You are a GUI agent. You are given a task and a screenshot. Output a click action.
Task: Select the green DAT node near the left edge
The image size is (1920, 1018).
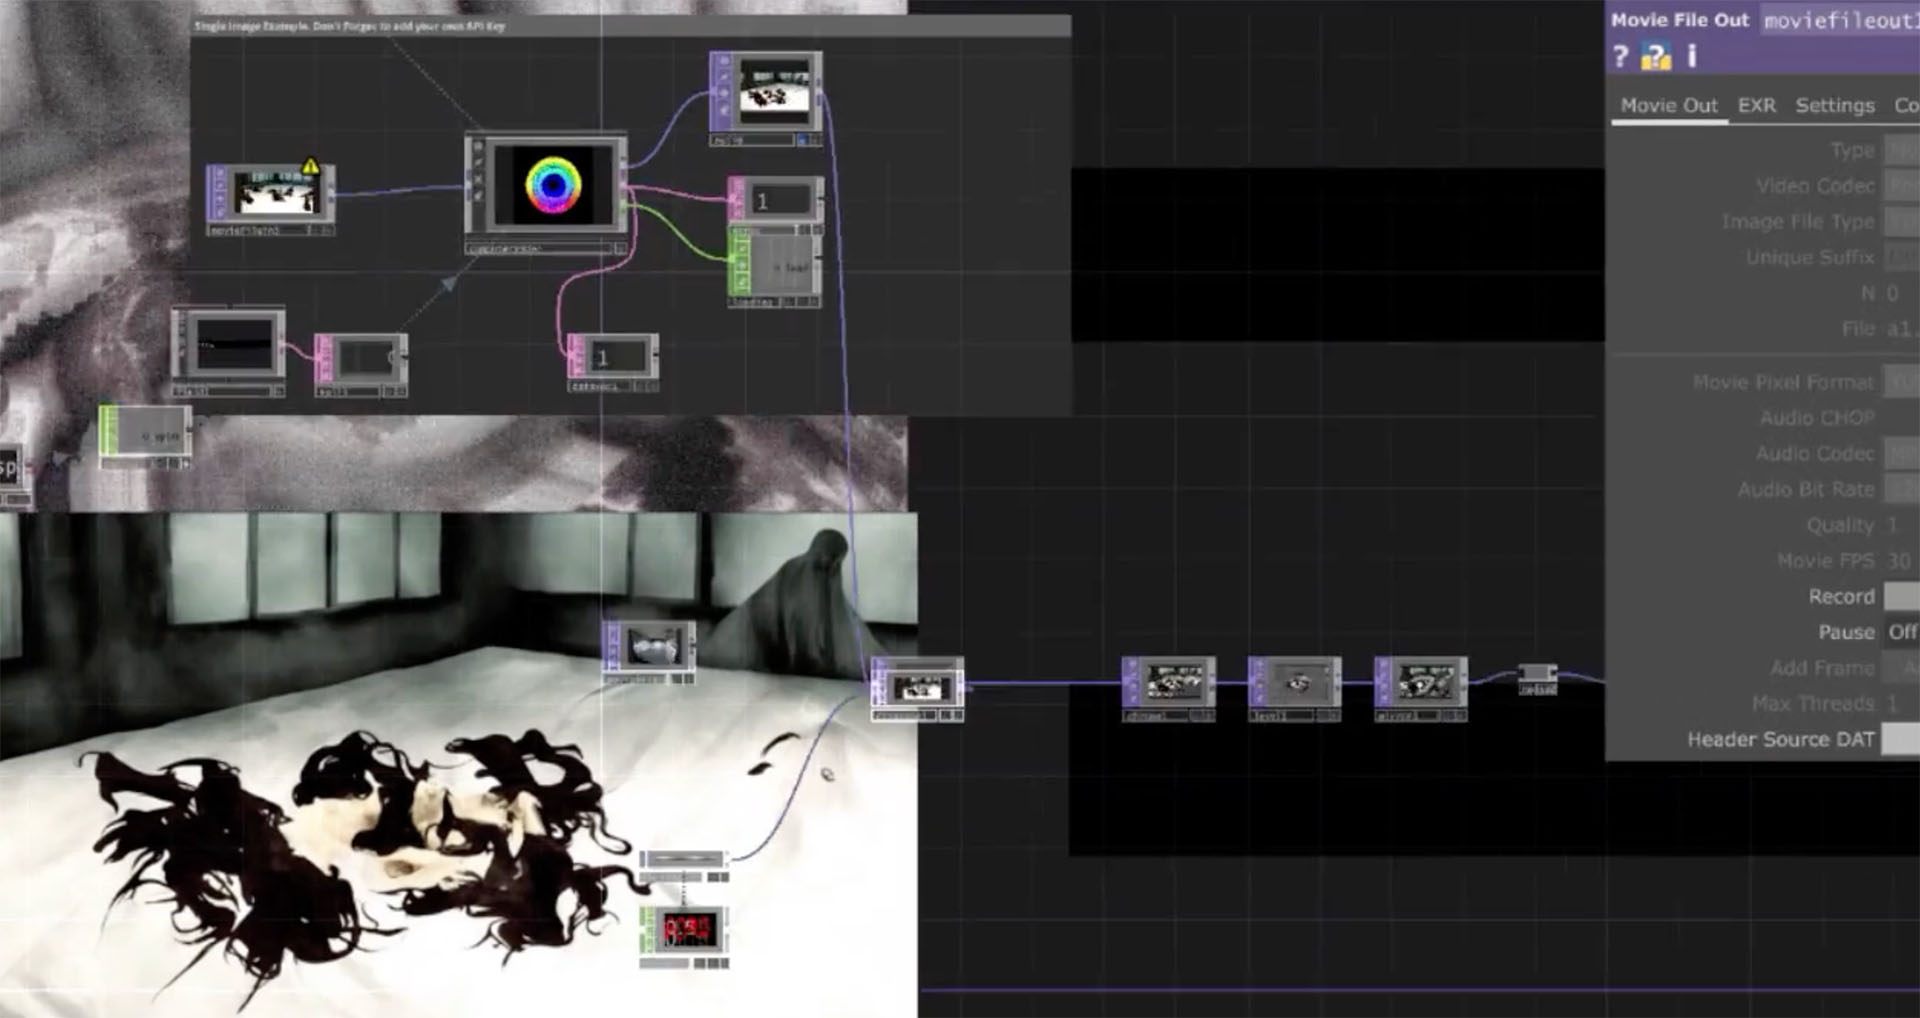coord(146,435)
